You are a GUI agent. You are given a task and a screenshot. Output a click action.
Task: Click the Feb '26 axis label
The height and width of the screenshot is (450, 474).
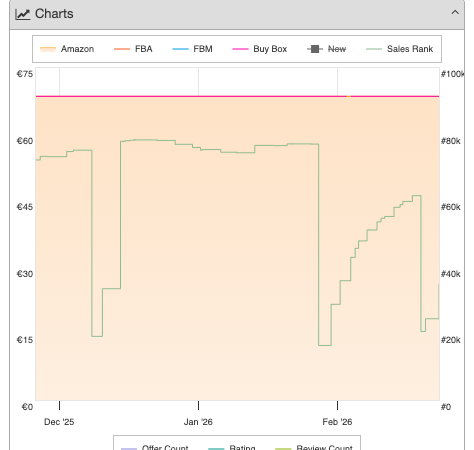[x=337, y=422]
